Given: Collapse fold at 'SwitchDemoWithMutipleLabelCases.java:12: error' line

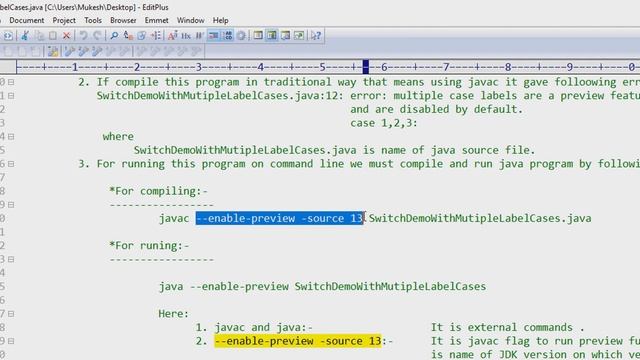Looking at the screenshot, I should click(11, 96).
